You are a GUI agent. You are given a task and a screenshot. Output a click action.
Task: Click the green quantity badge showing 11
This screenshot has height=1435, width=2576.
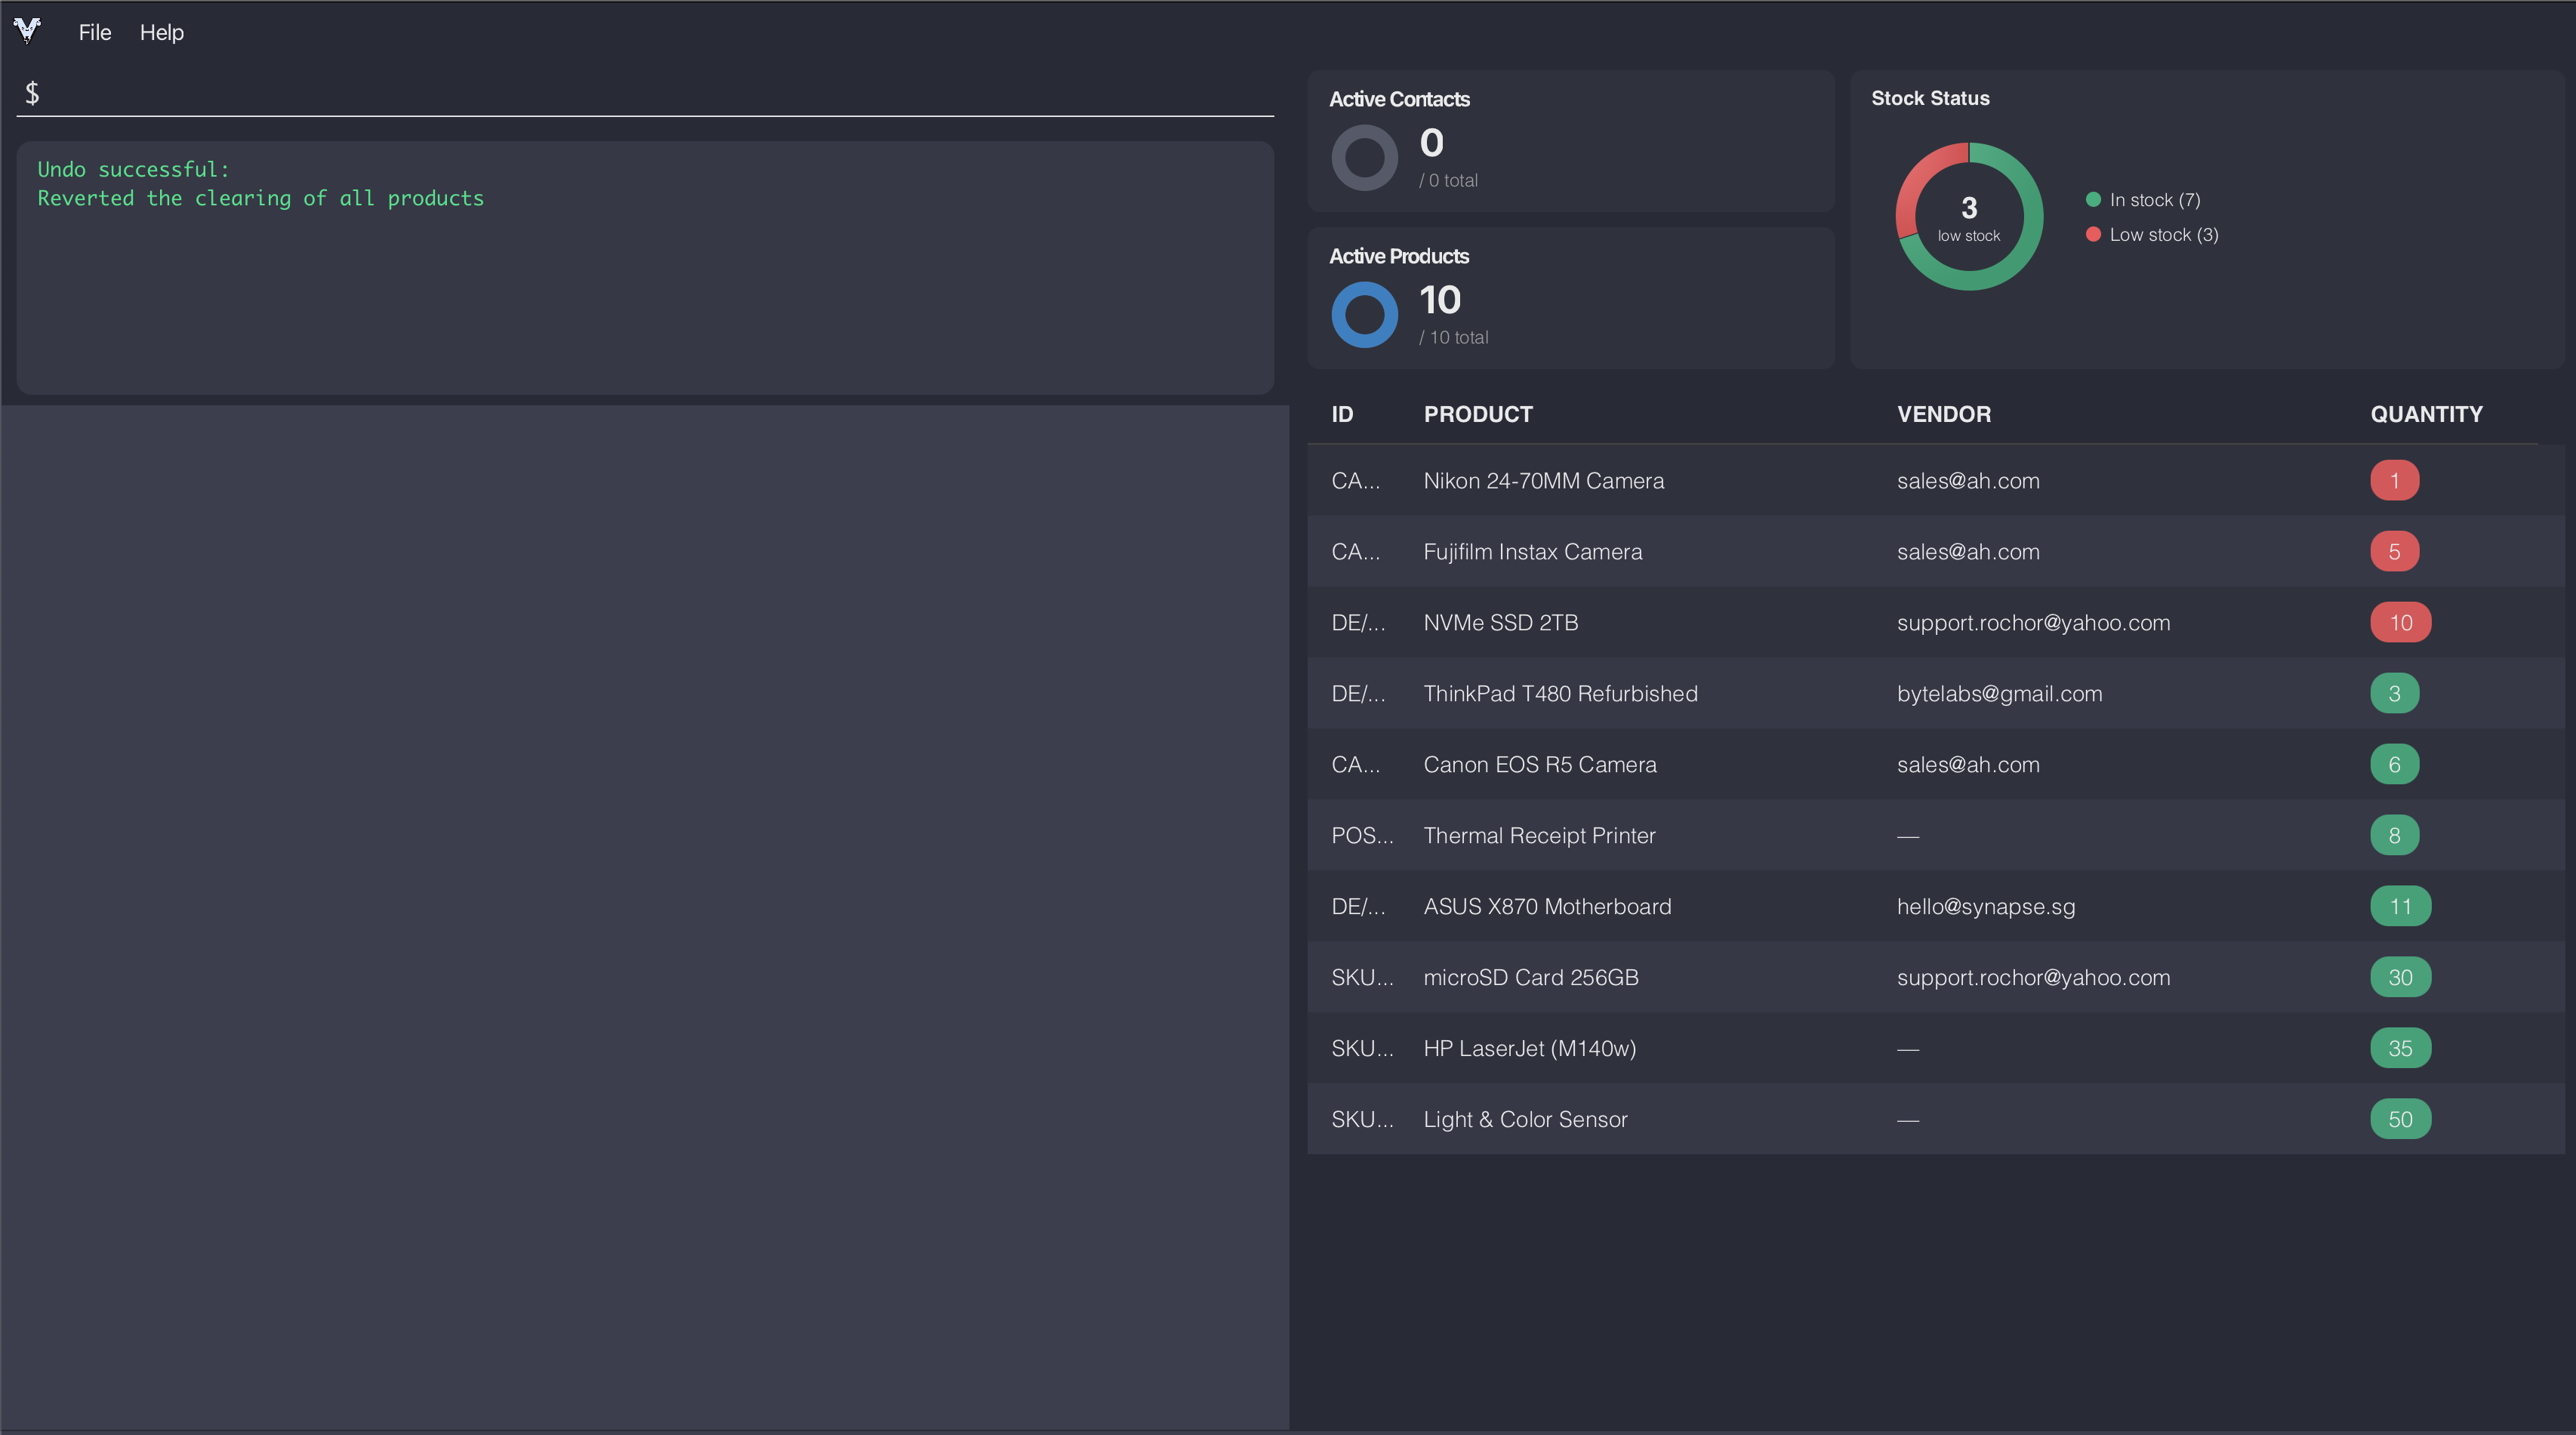[x=2400, y=906]
